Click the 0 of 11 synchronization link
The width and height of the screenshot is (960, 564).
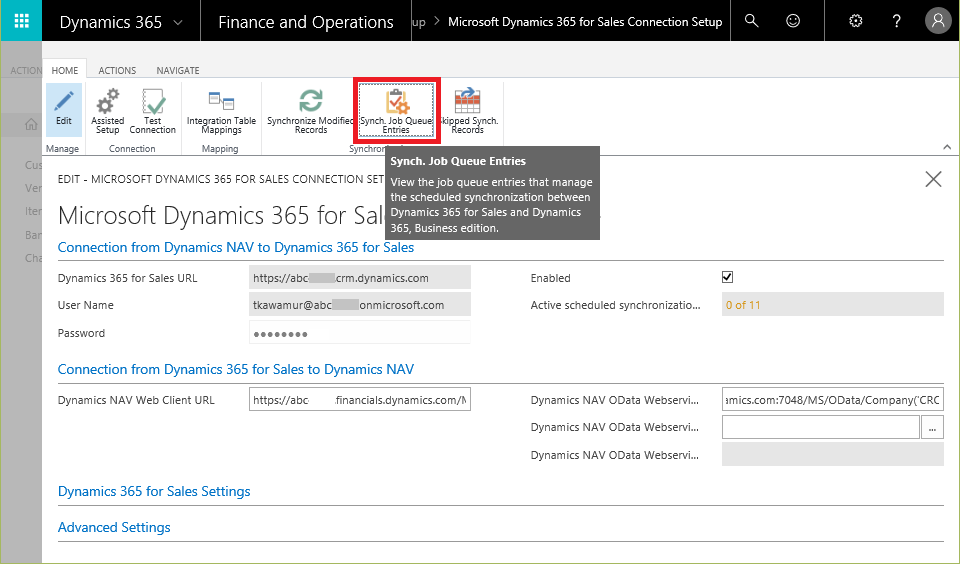tap(743, 305)
